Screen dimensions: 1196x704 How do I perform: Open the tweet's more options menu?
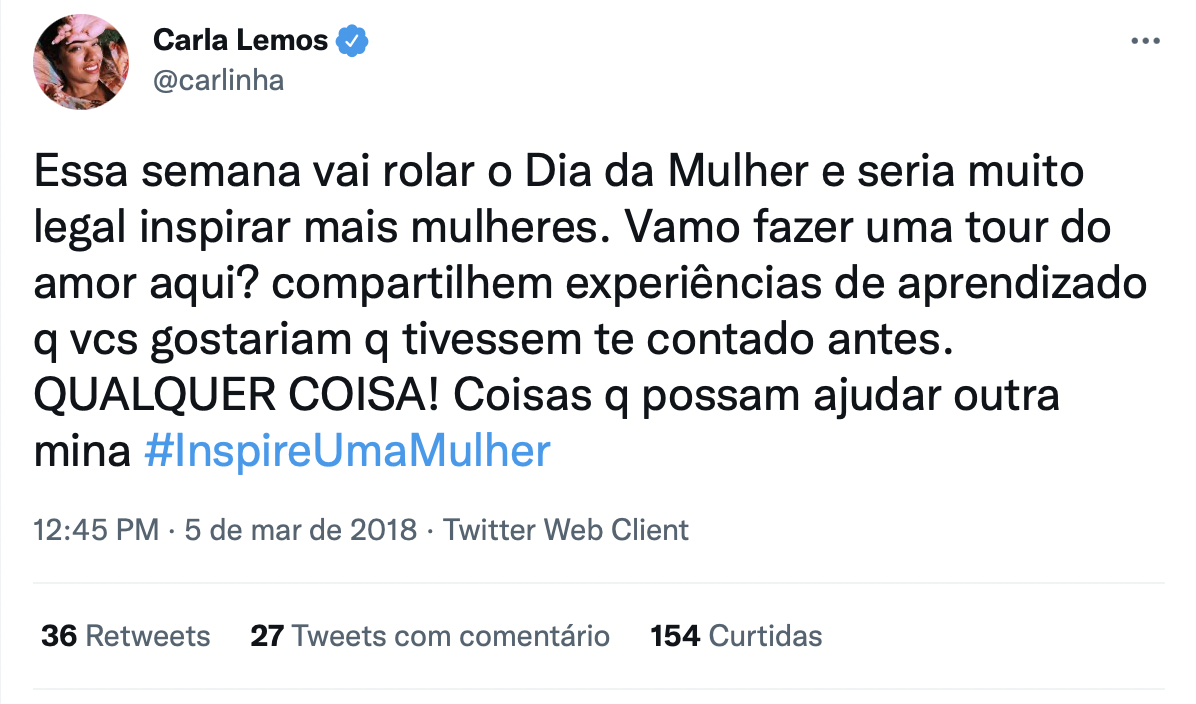1144,41
